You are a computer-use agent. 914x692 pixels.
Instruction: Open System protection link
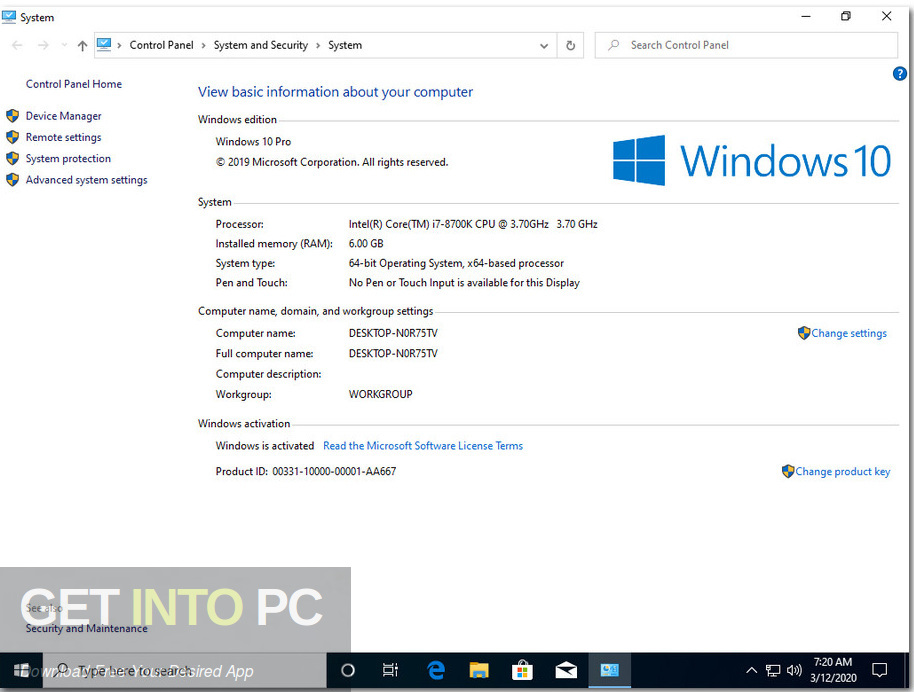[68, 159]
